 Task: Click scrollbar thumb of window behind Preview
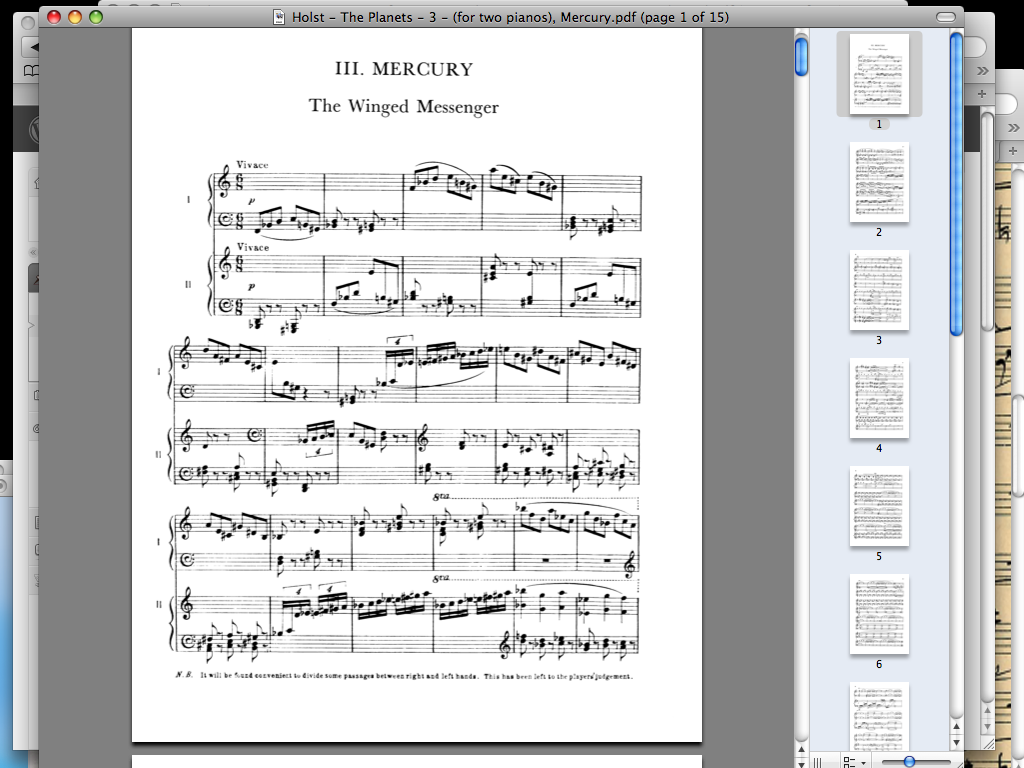pyautogui.click(x=987, y=222)
